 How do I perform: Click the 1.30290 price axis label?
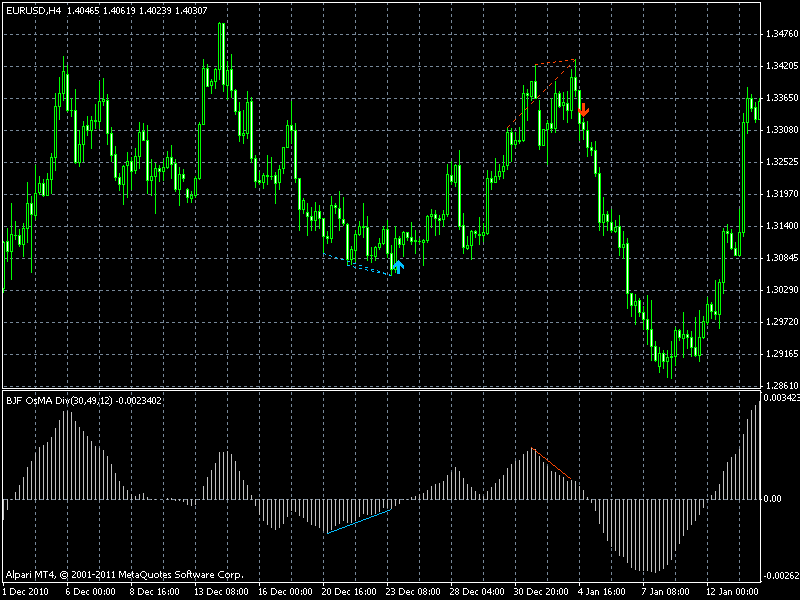[781, 290]
